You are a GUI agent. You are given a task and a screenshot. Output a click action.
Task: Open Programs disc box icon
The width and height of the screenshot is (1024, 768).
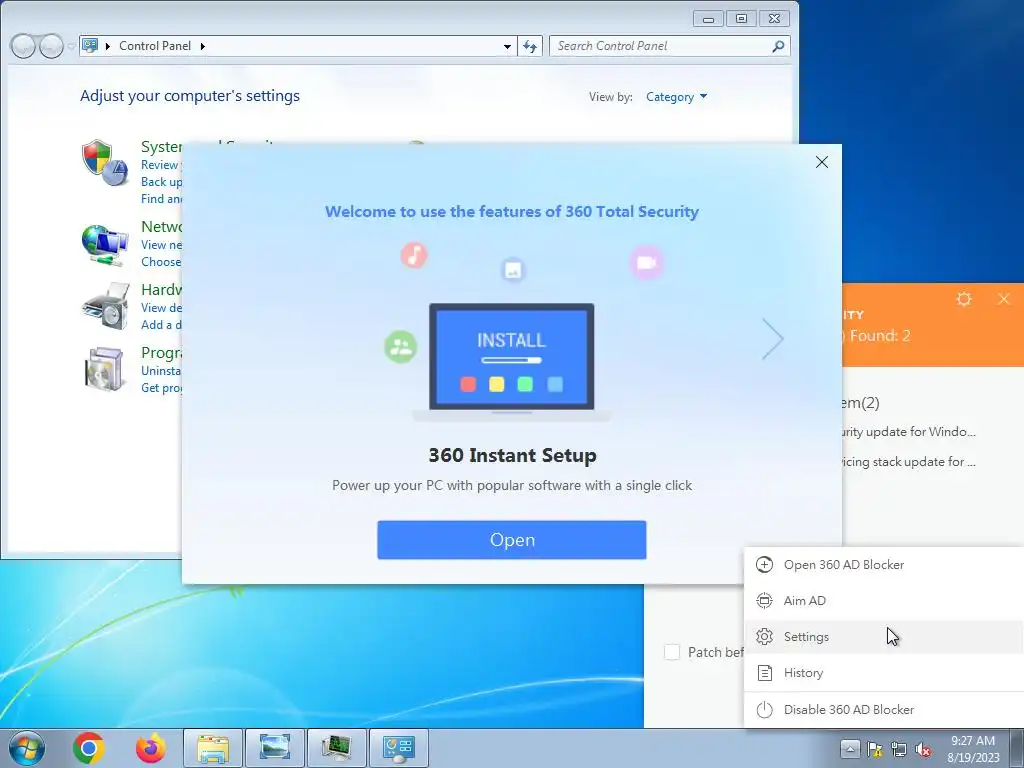104,369
